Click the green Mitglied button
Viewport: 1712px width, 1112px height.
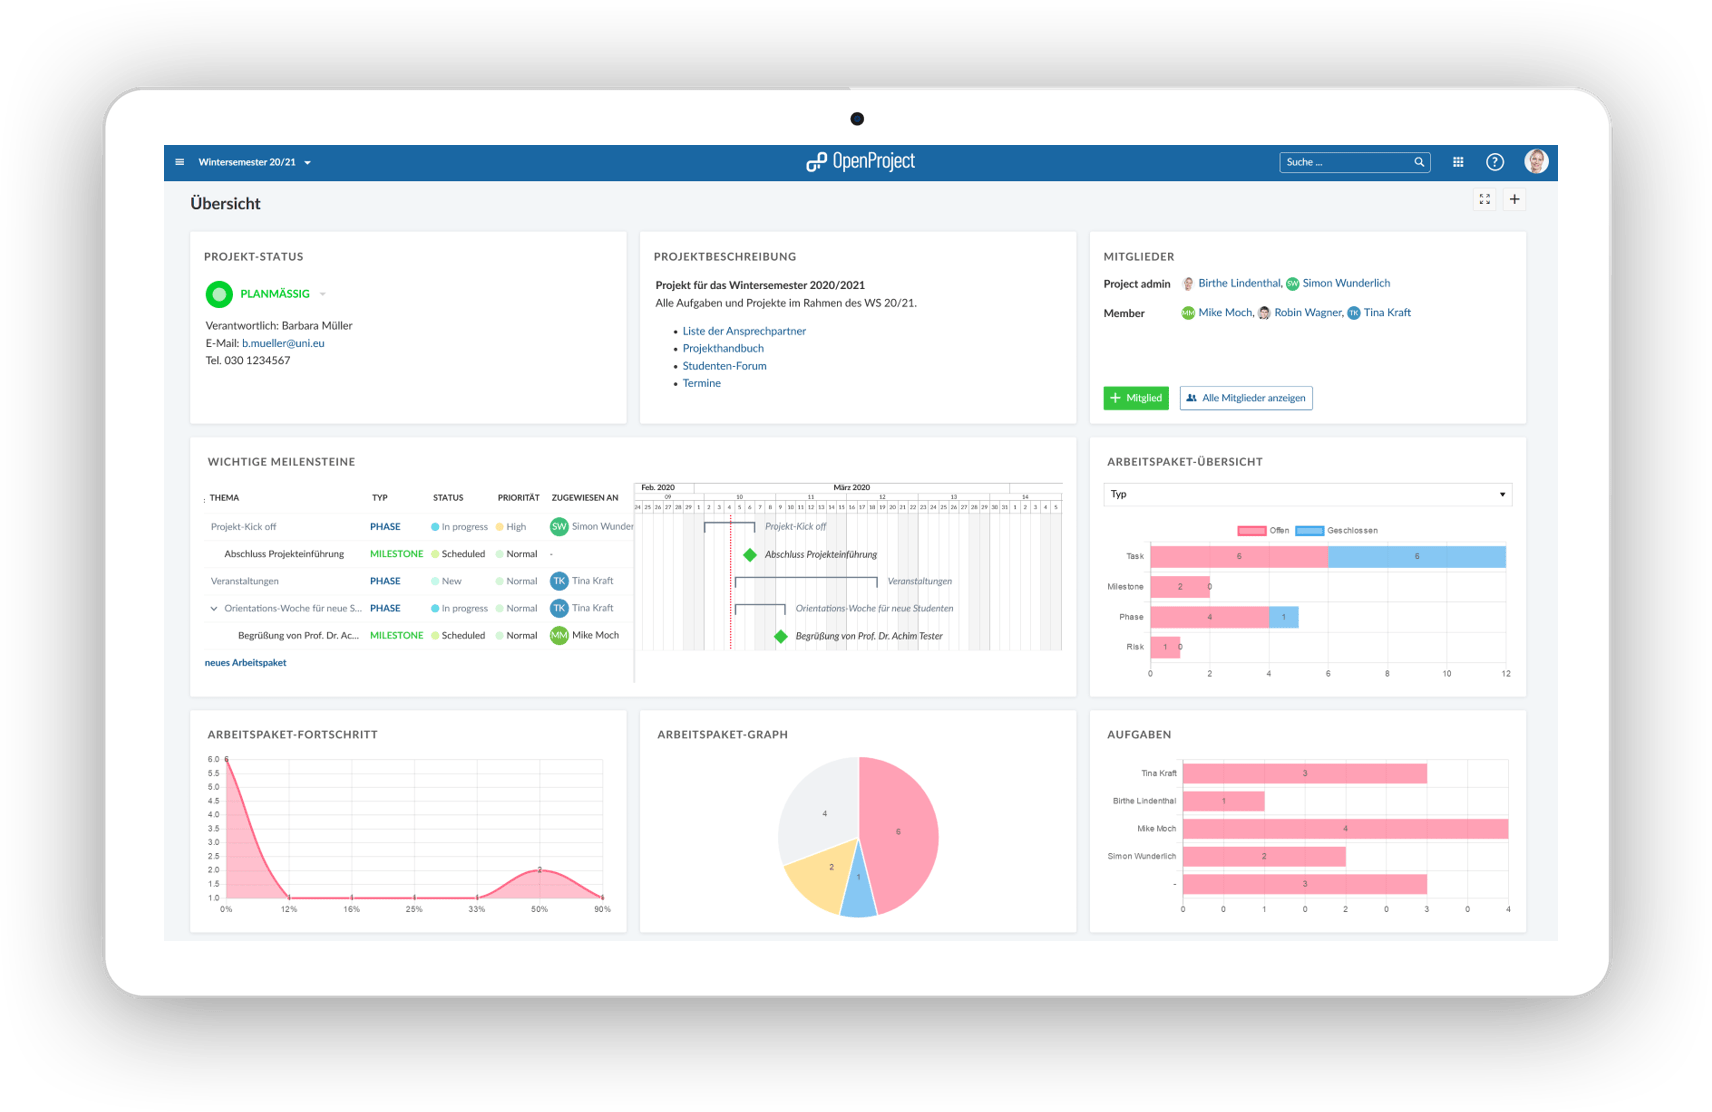(x=1136, y=398)
